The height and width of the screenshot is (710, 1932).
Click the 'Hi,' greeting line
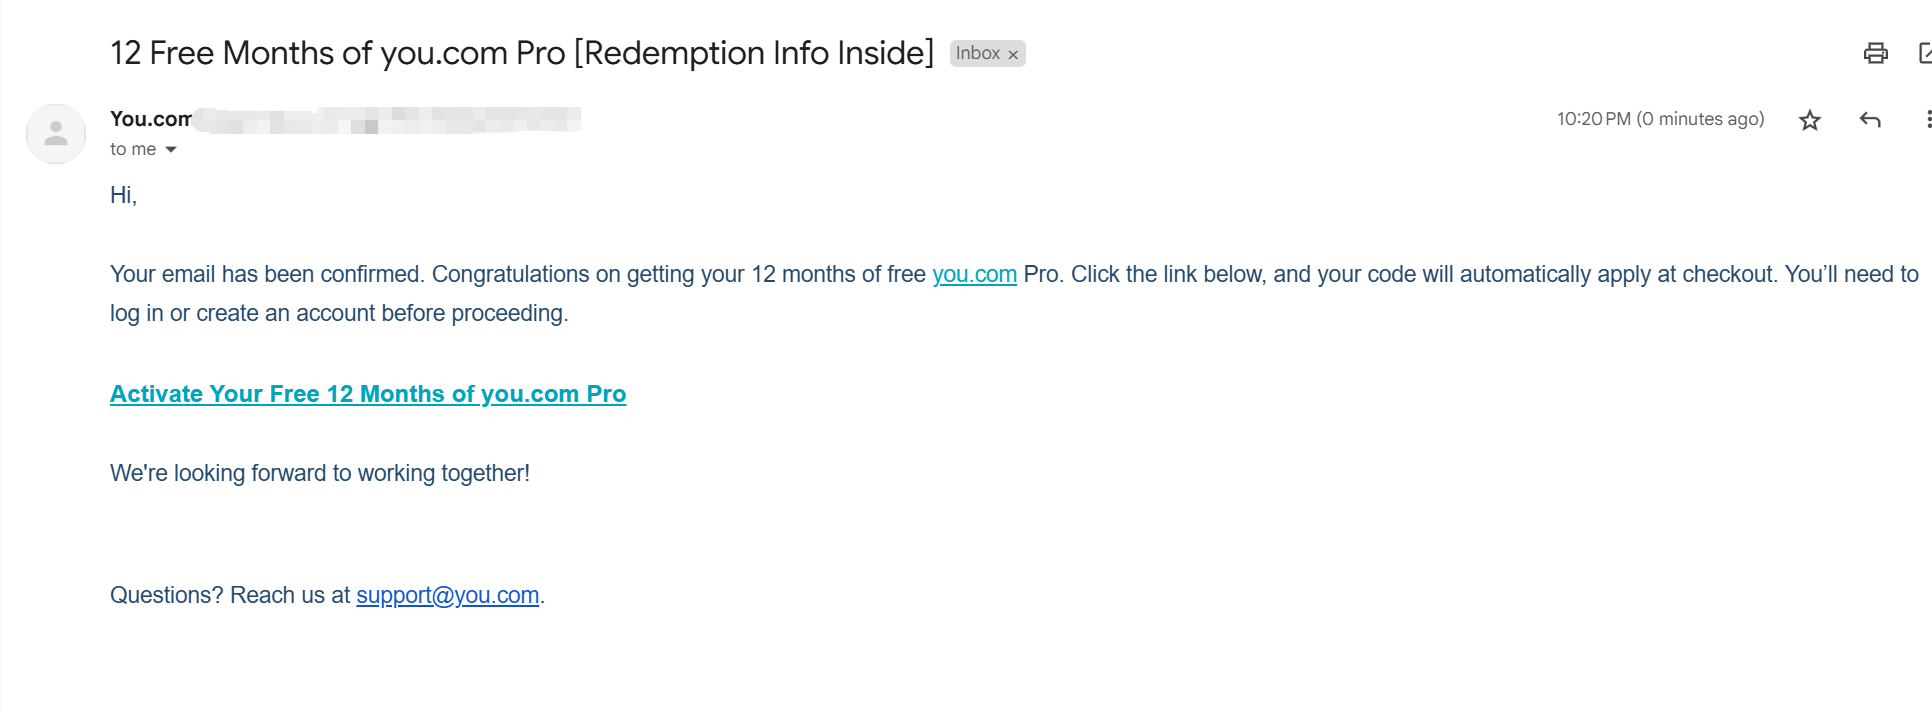click(x=123, y=195)
